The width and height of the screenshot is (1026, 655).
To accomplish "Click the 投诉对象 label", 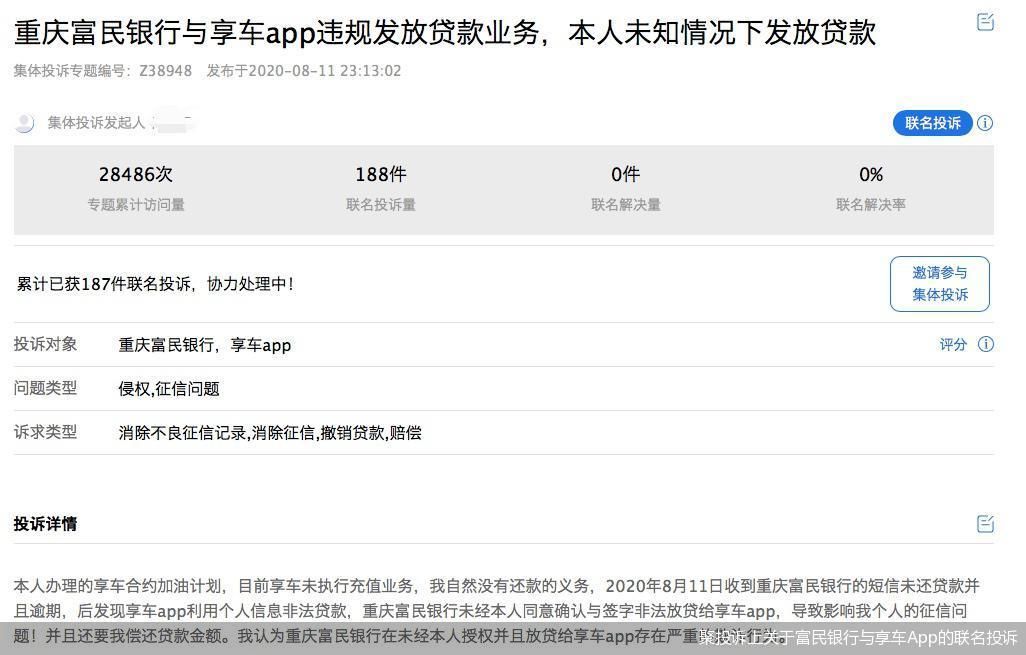I will click(x=45, y=344).
